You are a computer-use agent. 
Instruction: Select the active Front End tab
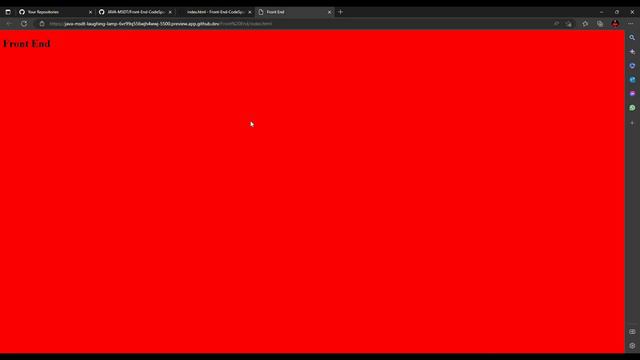pos(294,12)
